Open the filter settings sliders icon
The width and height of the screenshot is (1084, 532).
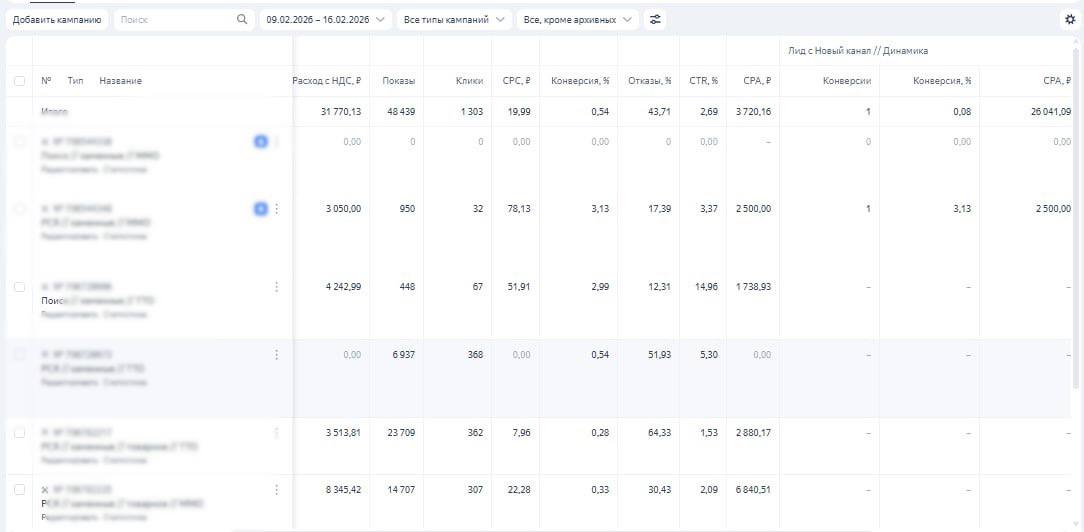click(x=655, y=19)
